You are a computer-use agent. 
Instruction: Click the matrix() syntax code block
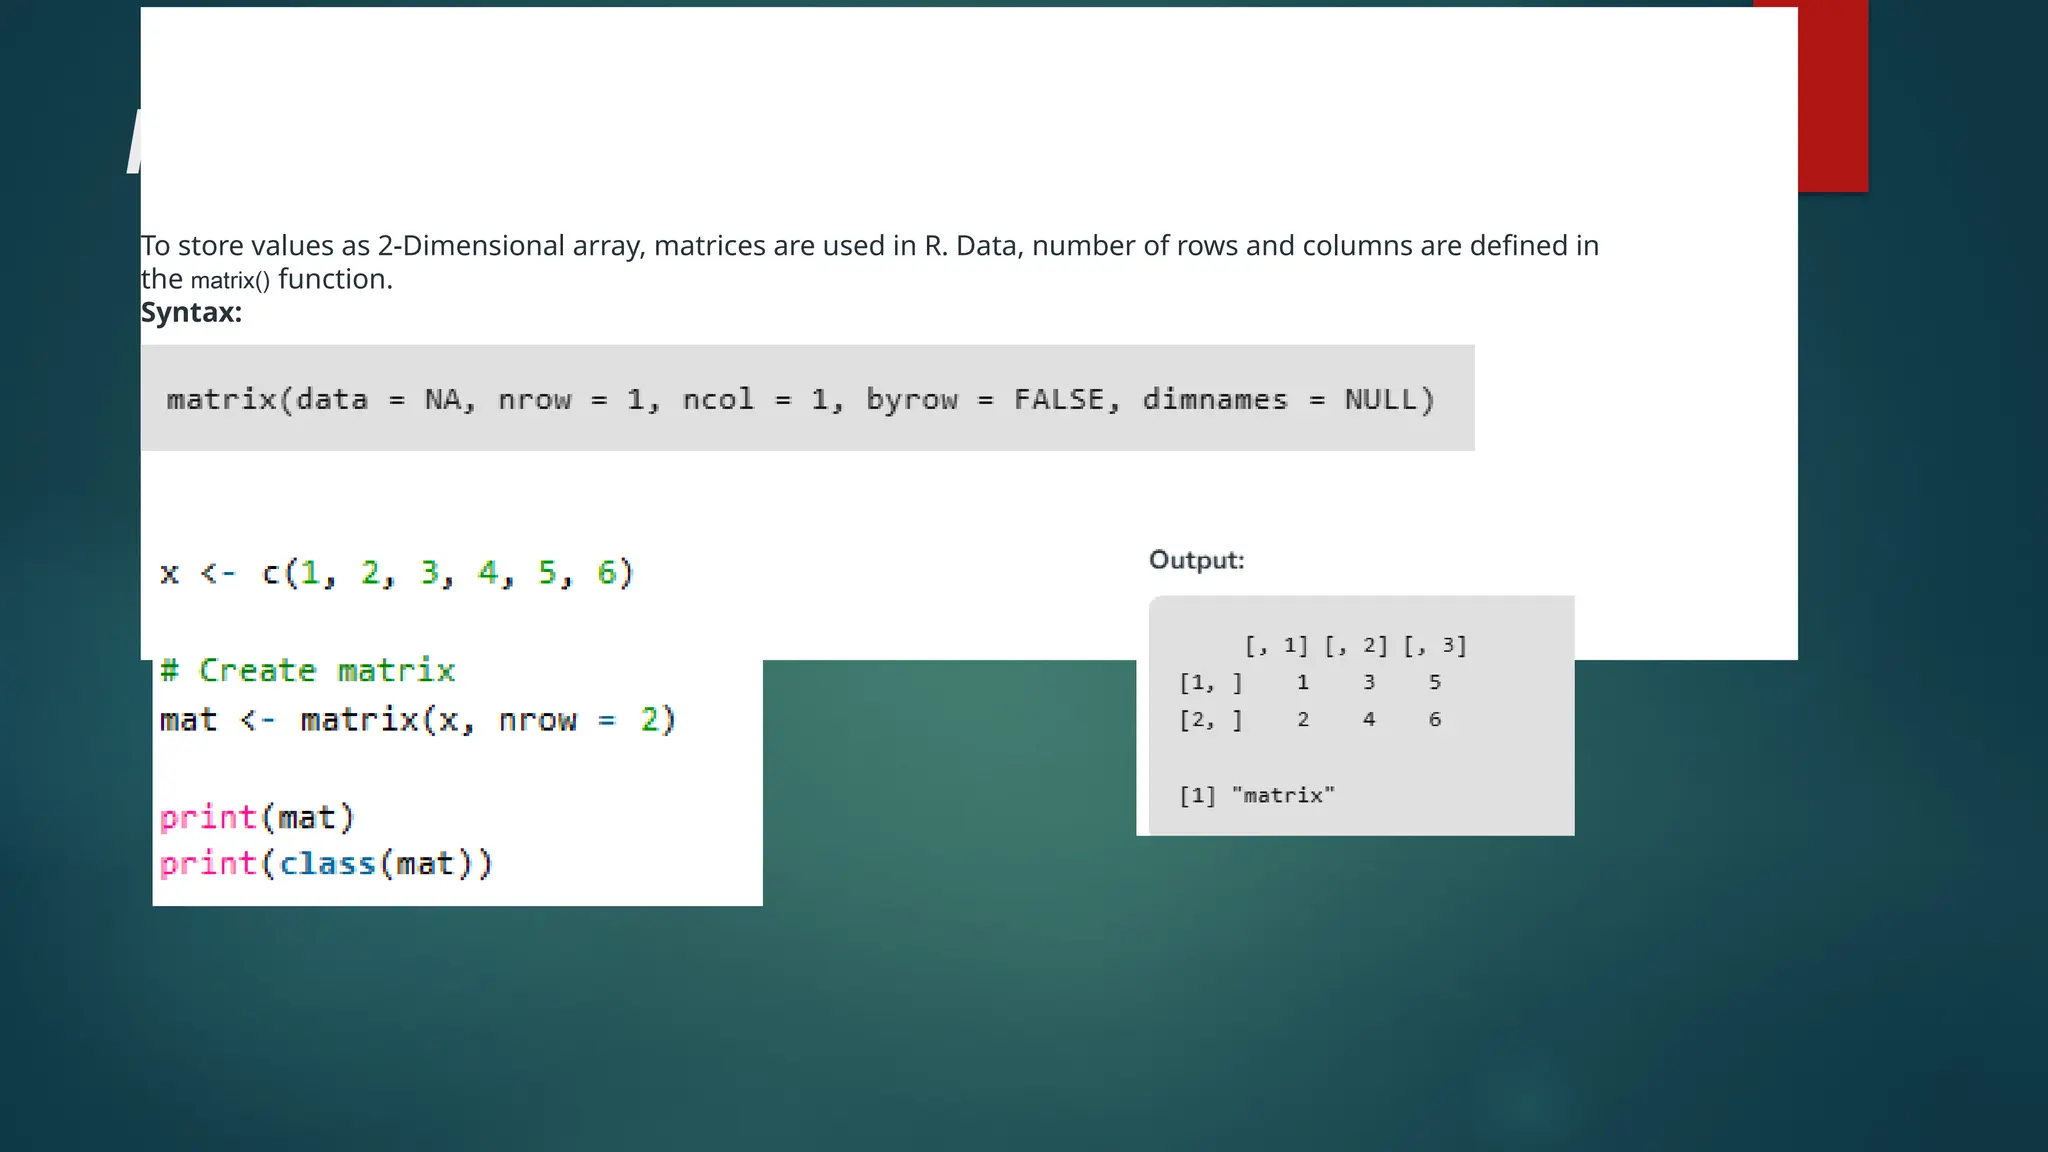(x=807, y=398)
